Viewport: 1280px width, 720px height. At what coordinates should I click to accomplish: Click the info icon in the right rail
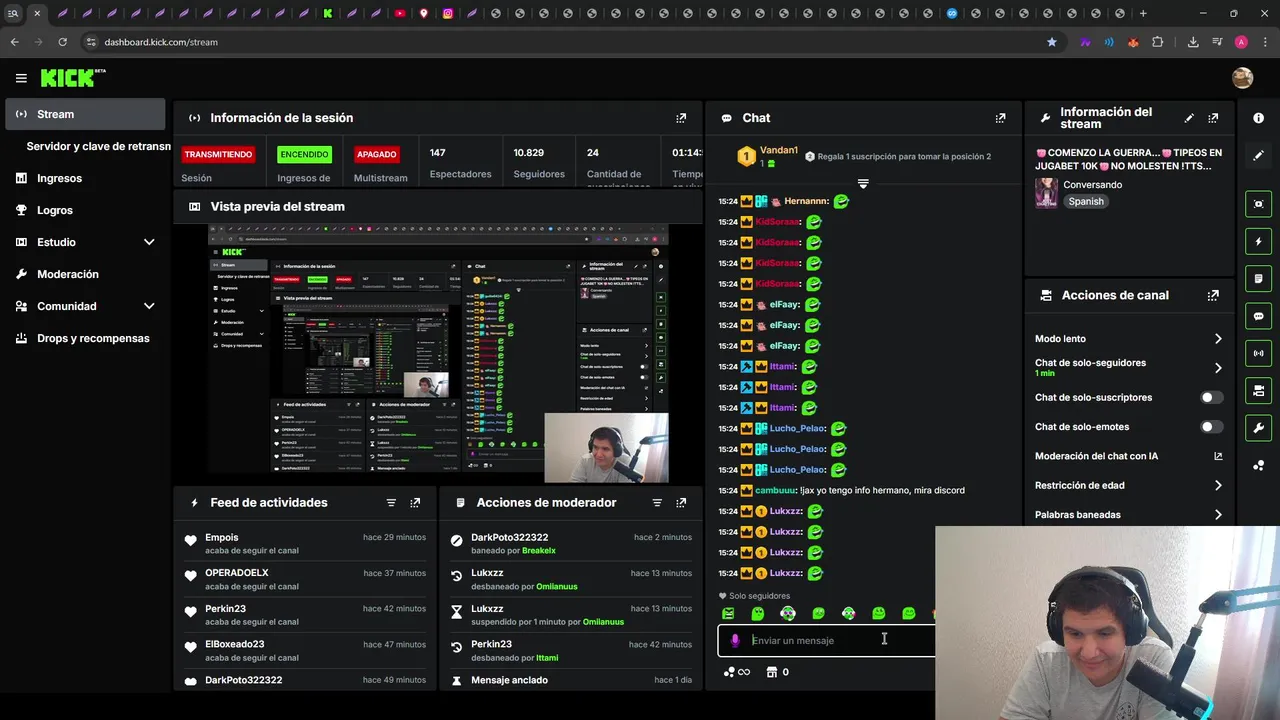pos(1258,118)
